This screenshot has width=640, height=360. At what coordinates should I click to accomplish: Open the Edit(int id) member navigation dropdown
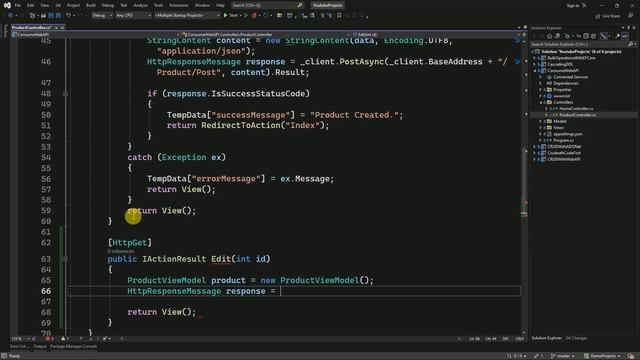[436, 35]
